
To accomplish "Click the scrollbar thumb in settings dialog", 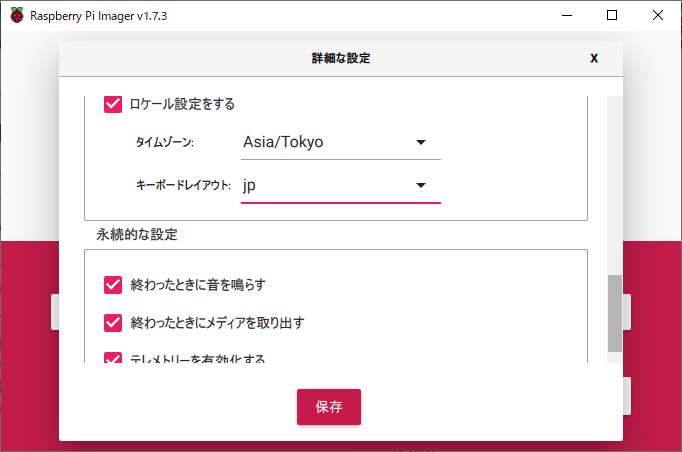I will 614,313.
